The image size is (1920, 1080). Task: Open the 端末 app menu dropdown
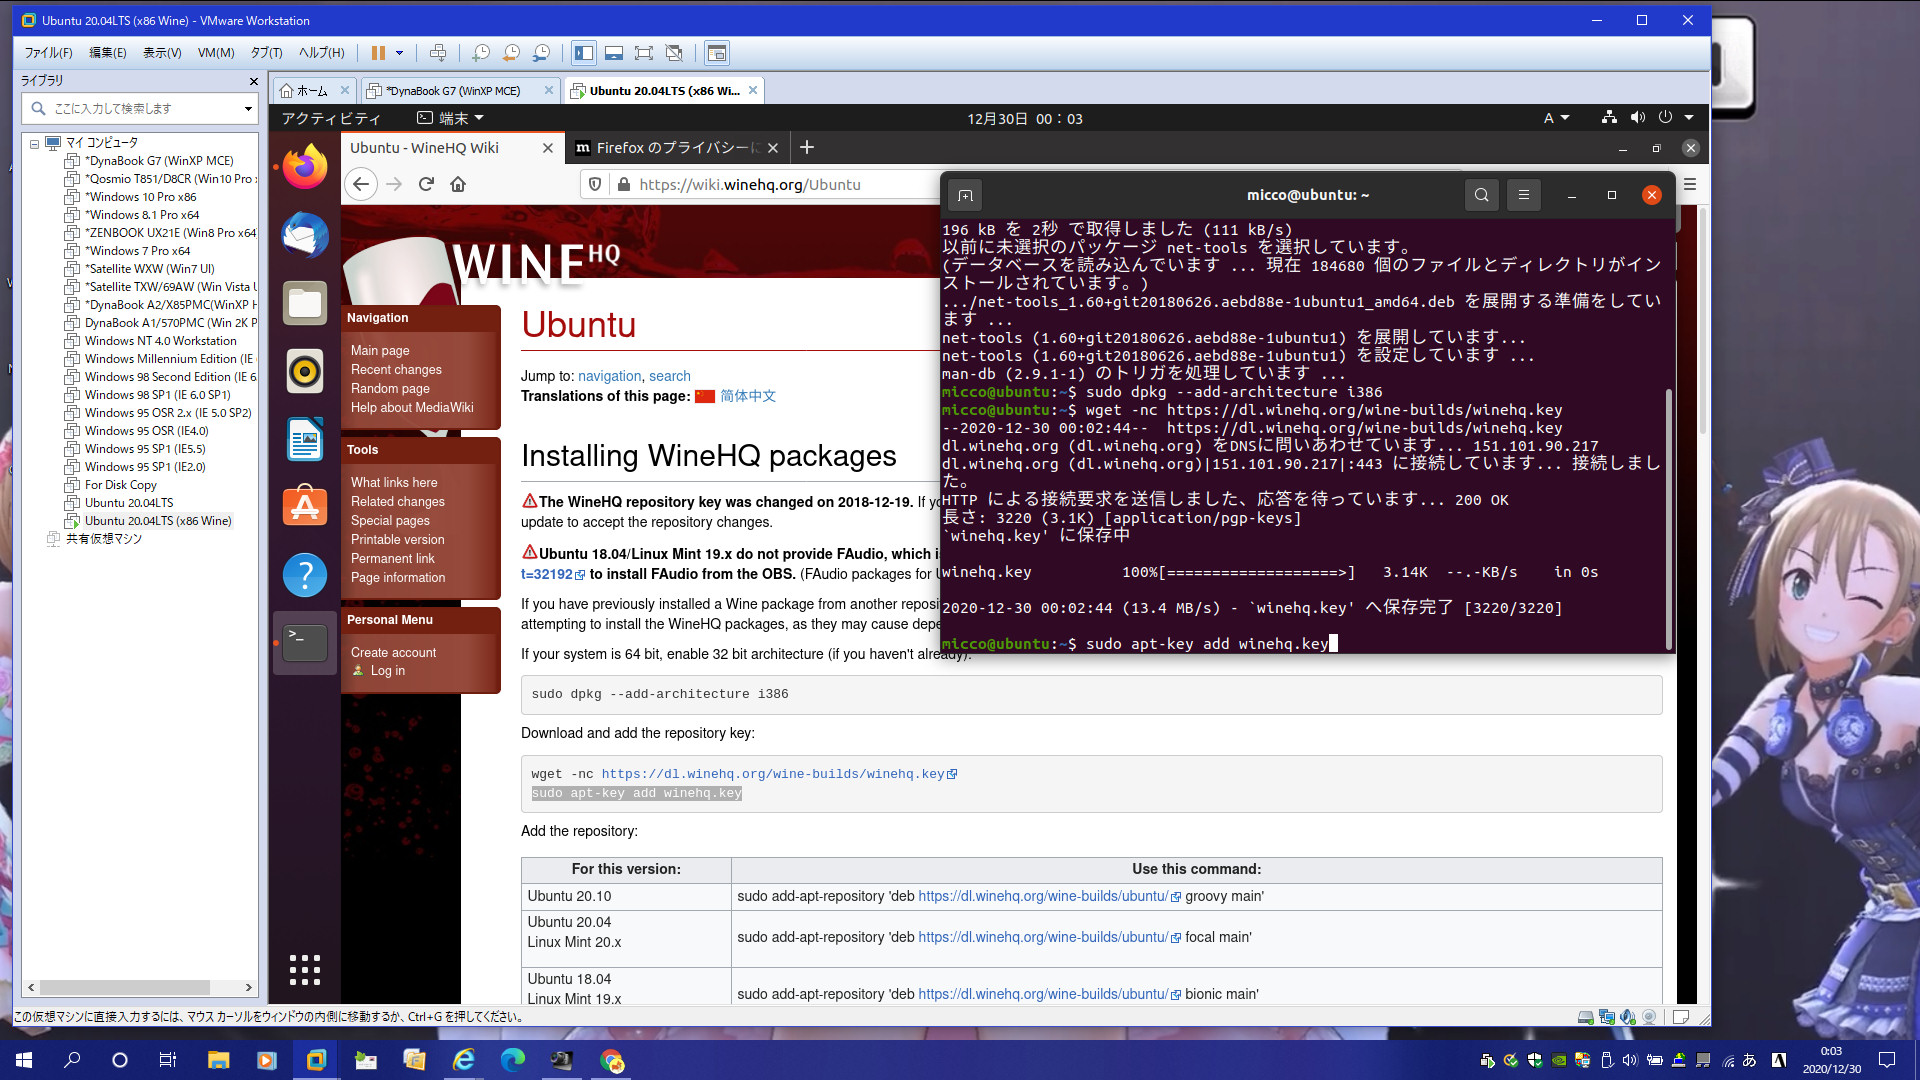(x=450, y=118)
